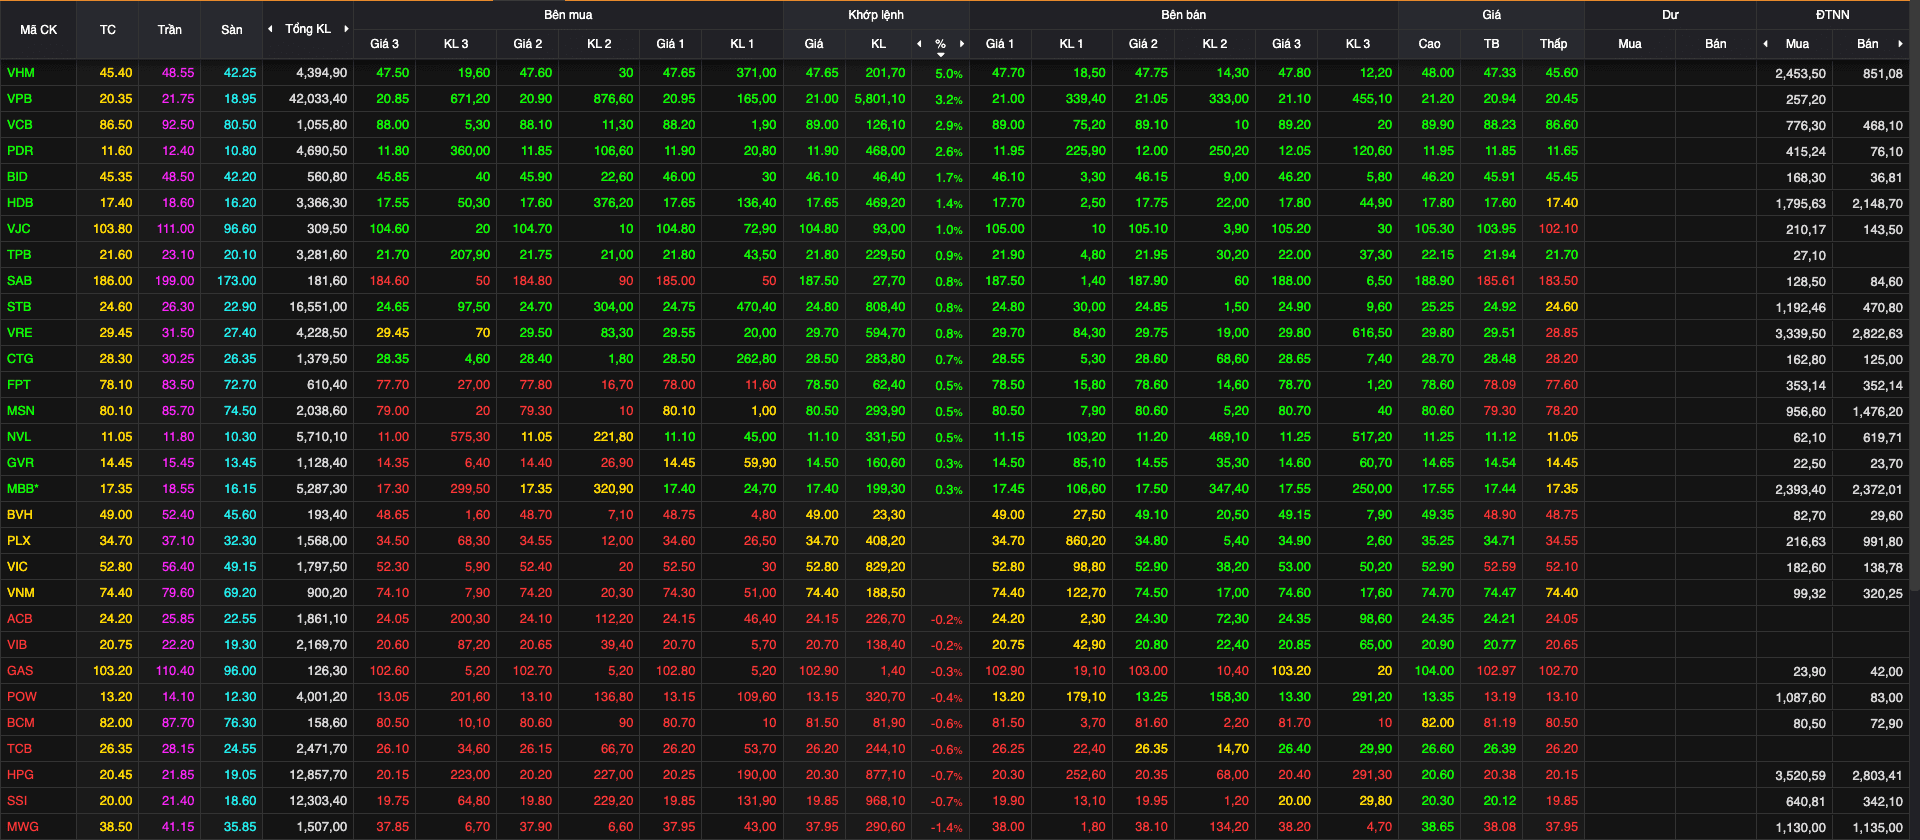The width and height of the screenshot is (1920, 840).
Task: Open the BVH stock symbol
Action: [x=20, y=515]
